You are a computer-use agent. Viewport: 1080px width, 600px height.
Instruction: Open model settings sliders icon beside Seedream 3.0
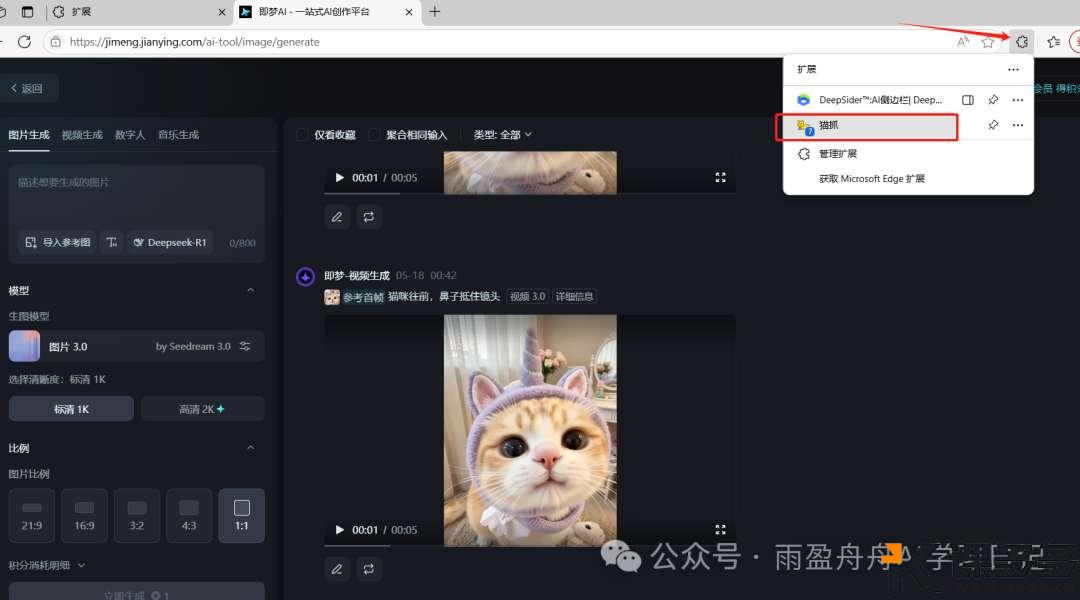245,346
